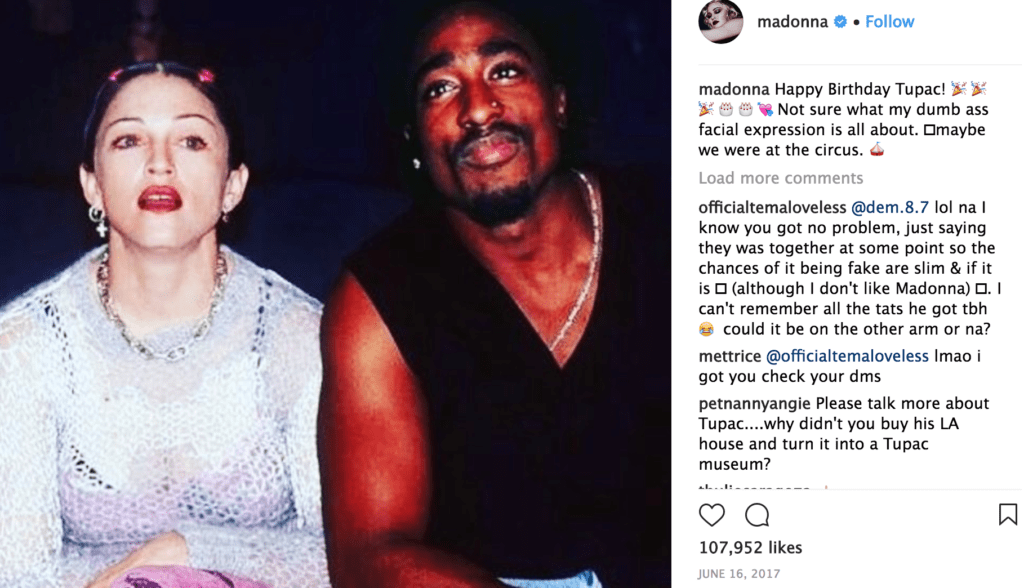
Task: Select the madonna username in caption
Action: [x=734, y=89]
